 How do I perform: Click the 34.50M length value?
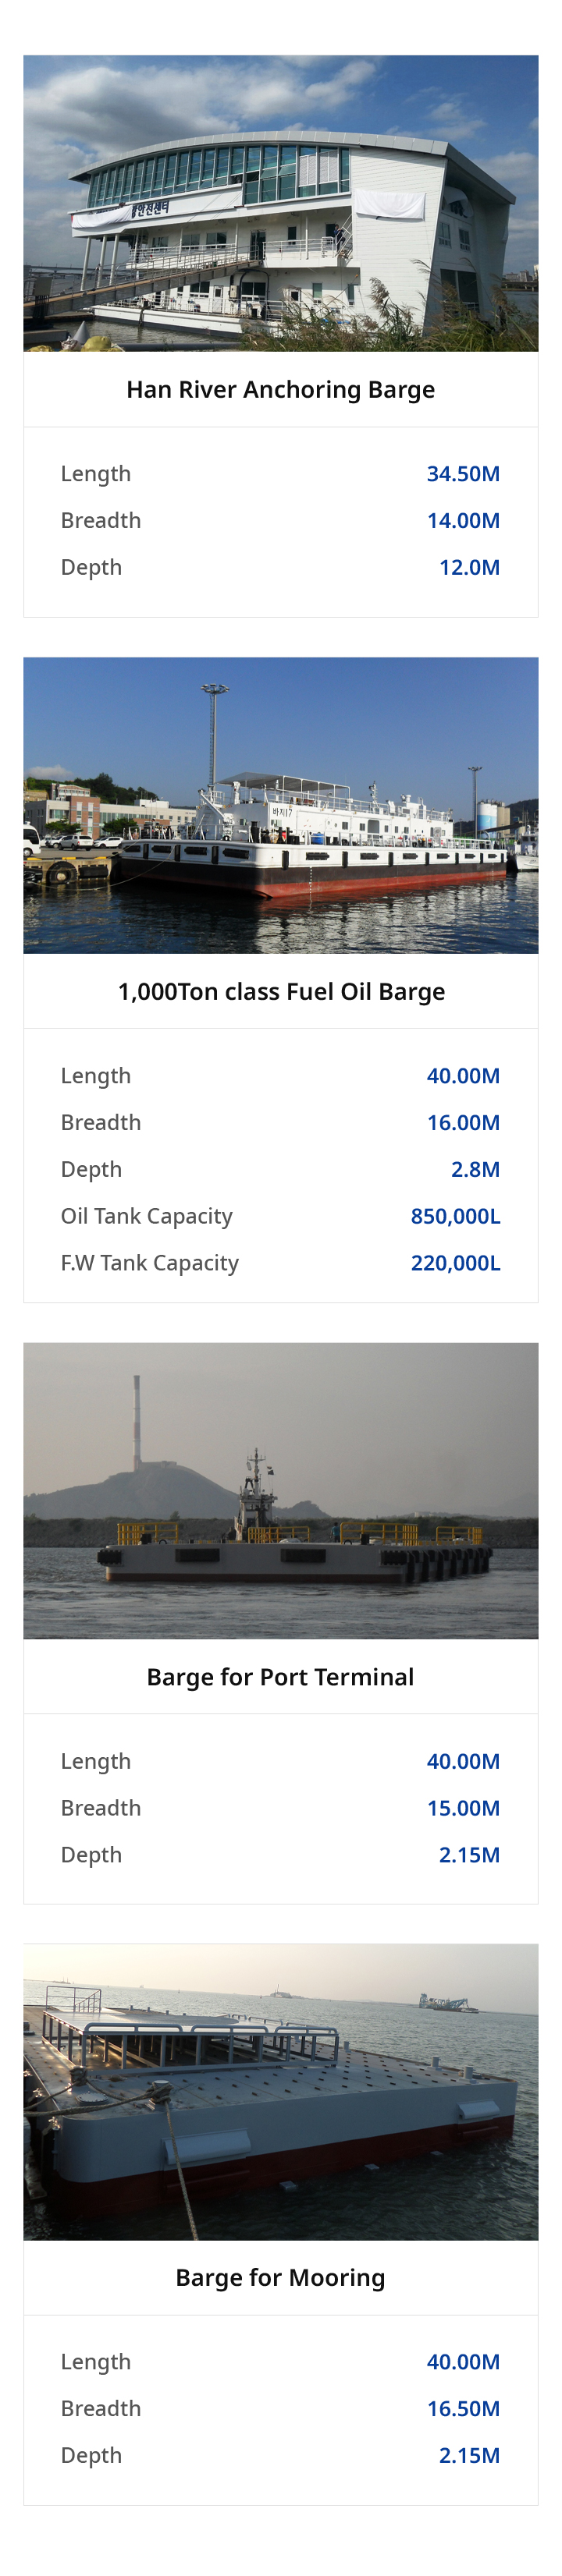[463, 474]
